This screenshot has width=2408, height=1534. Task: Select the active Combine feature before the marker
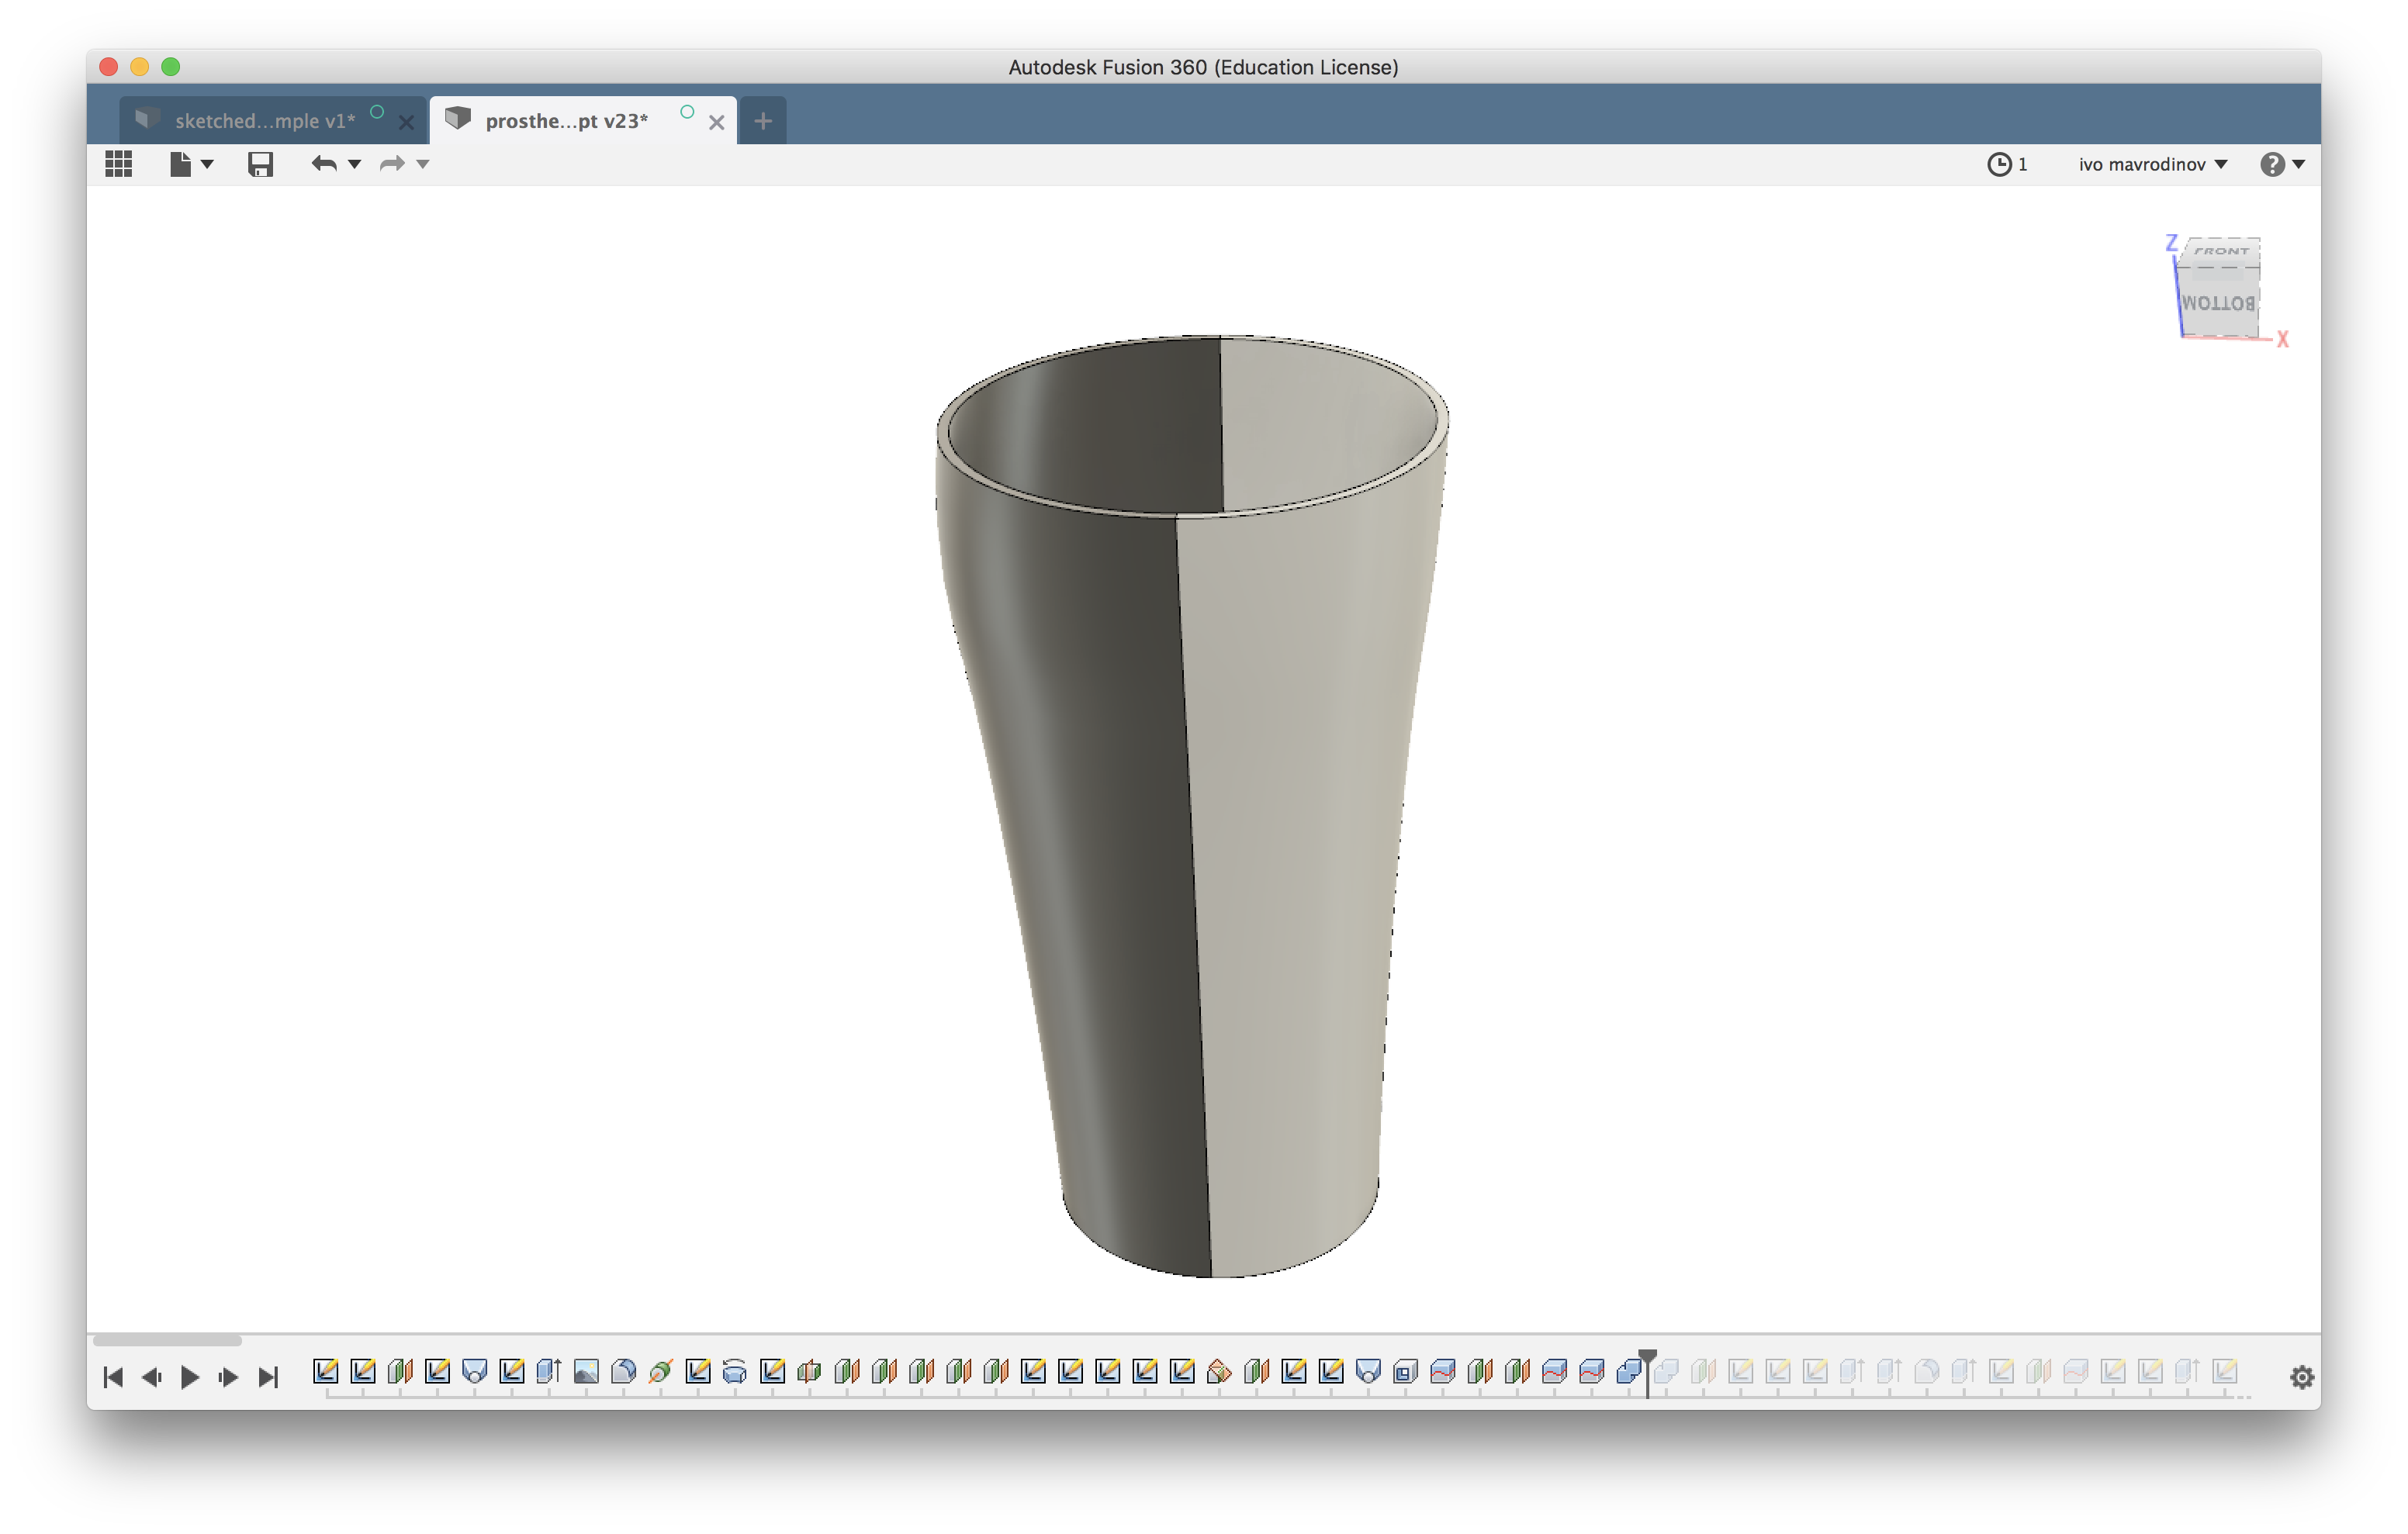1628,1371
